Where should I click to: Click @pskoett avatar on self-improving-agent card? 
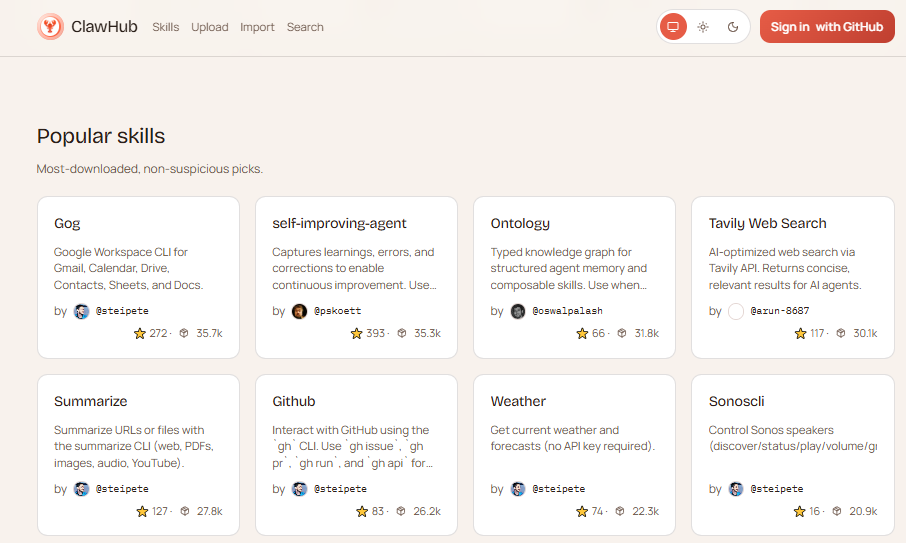(299, 311)
